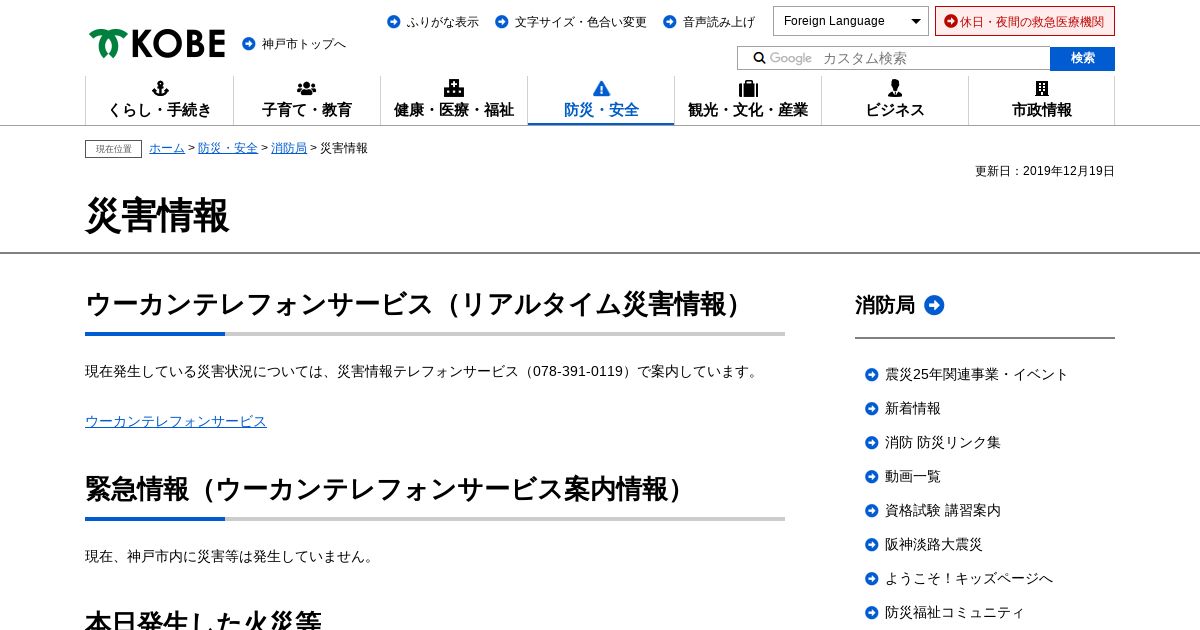Open 震災25年関連事業・イベント sidebar link

[x=976, y=374]
